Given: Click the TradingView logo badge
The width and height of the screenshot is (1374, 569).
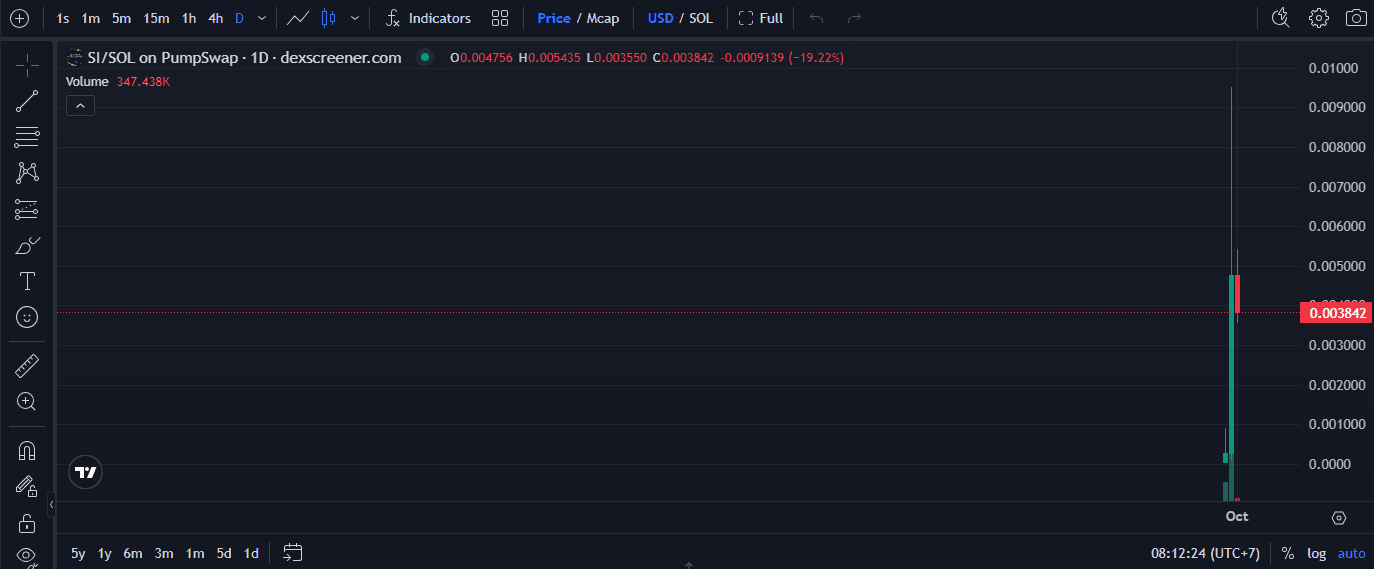Looking at the screenshot, I should [87, 473].
